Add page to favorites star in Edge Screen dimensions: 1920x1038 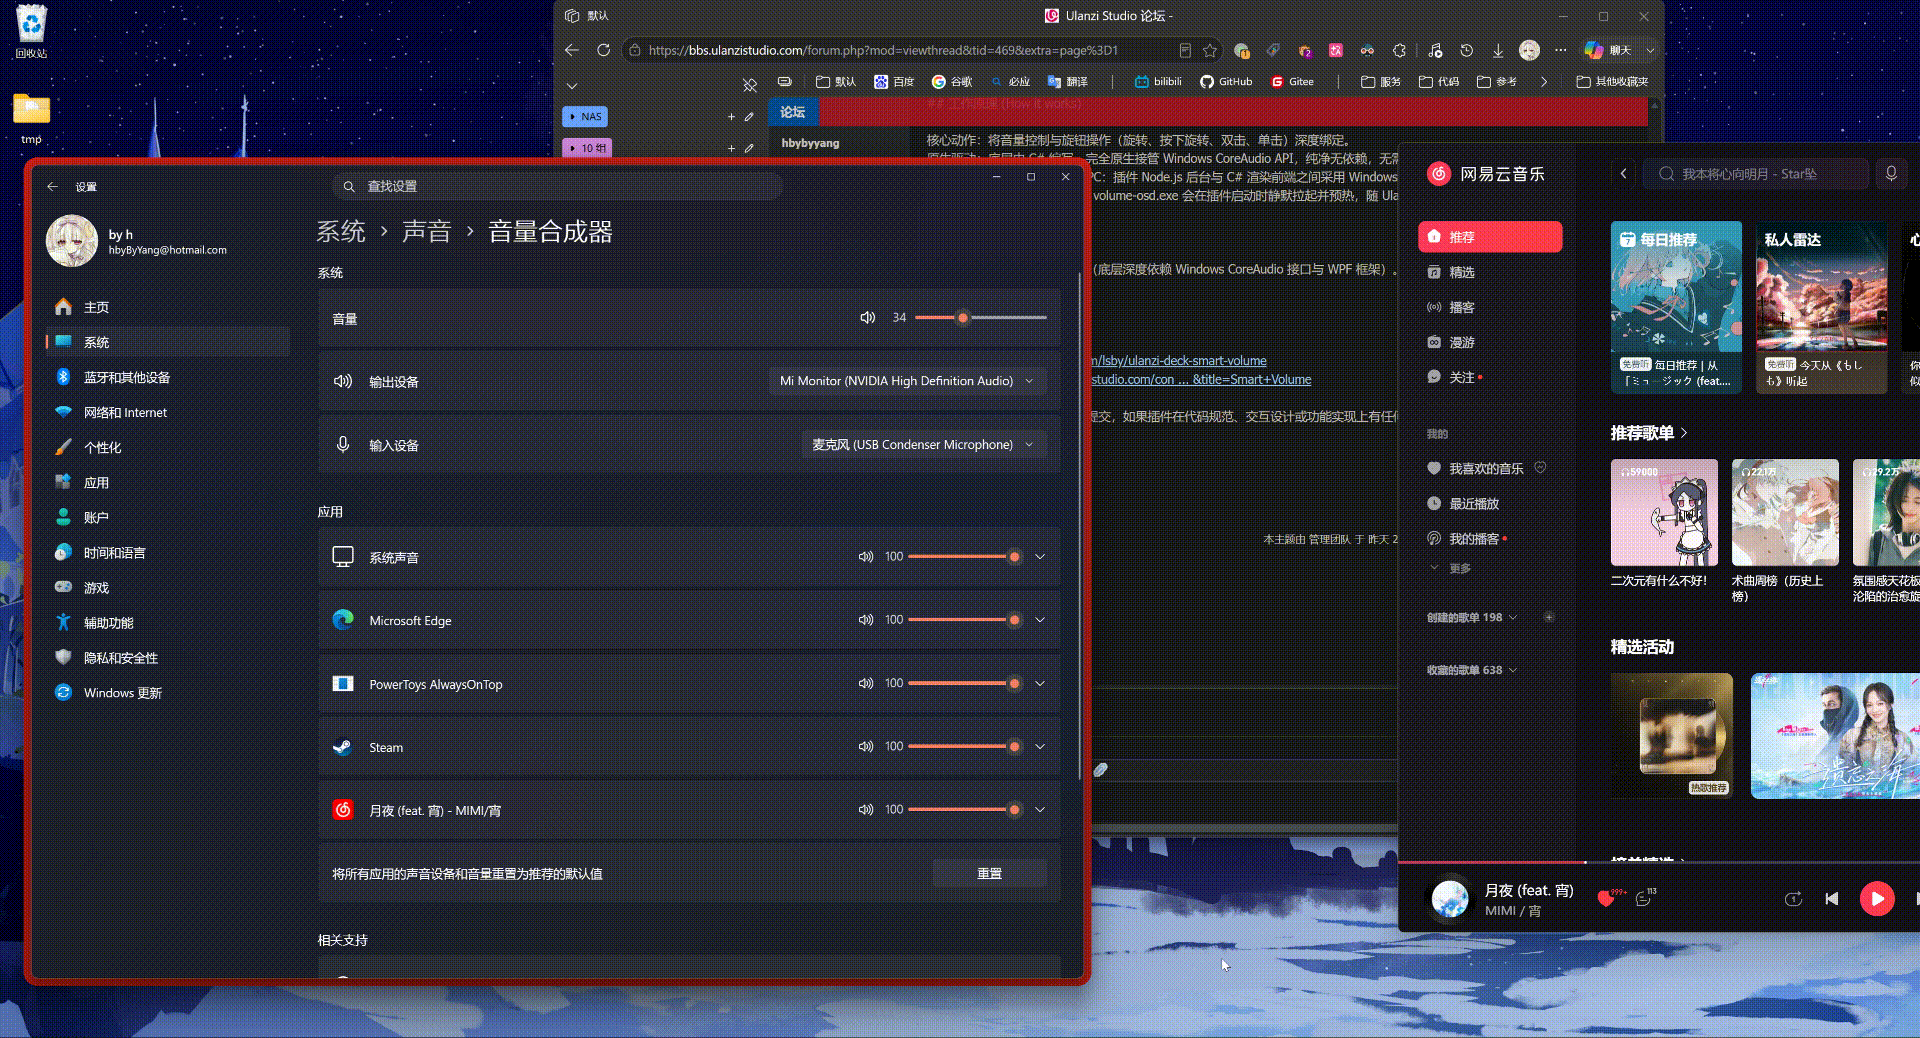(1210, 50)
